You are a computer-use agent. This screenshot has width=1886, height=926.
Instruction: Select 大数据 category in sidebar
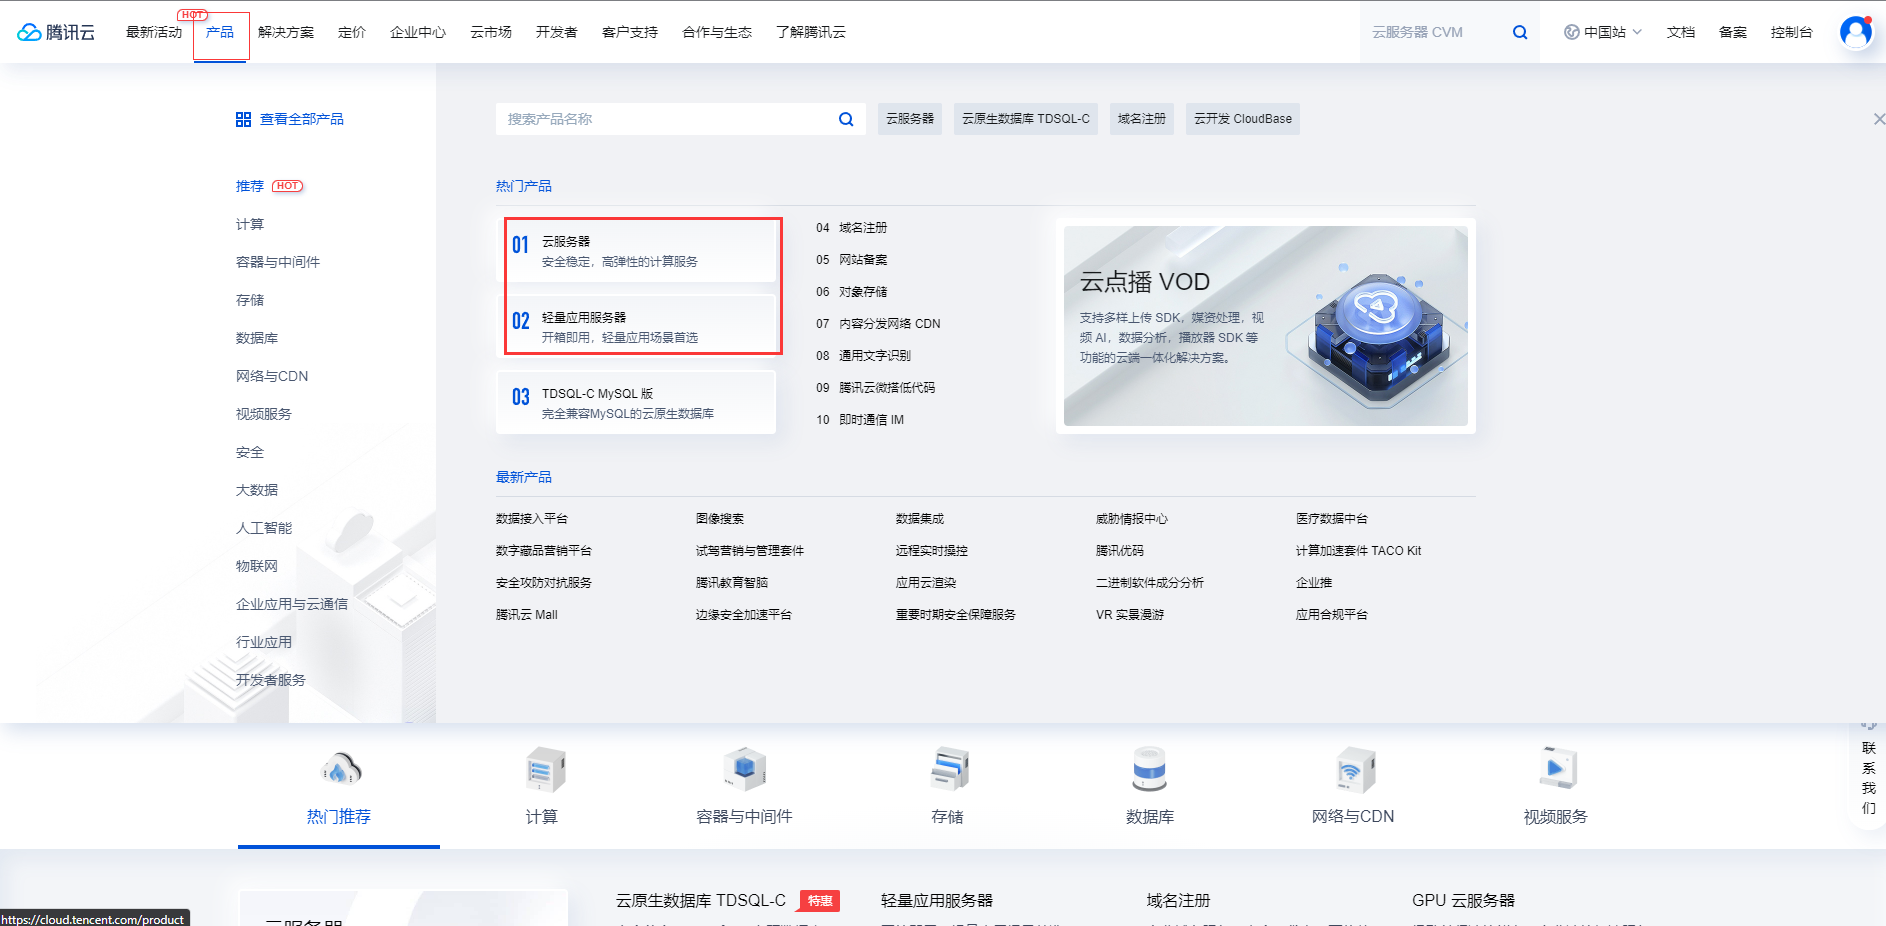[x=257, y=490]
